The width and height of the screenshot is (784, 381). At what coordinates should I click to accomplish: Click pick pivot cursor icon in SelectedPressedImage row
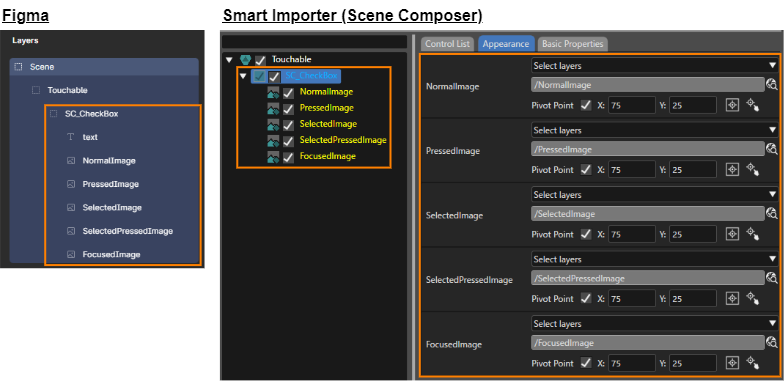[753, 298]
